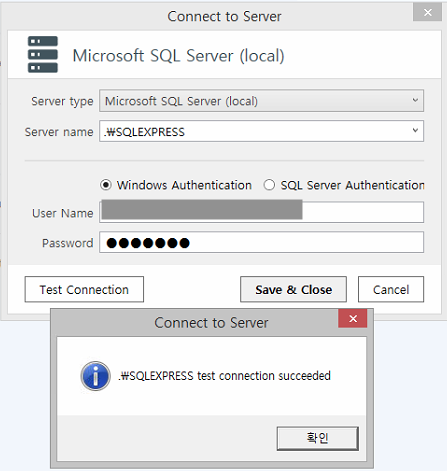Click the Cancel button
This screenshot has height=471, width=447.
tap(391, 289)
